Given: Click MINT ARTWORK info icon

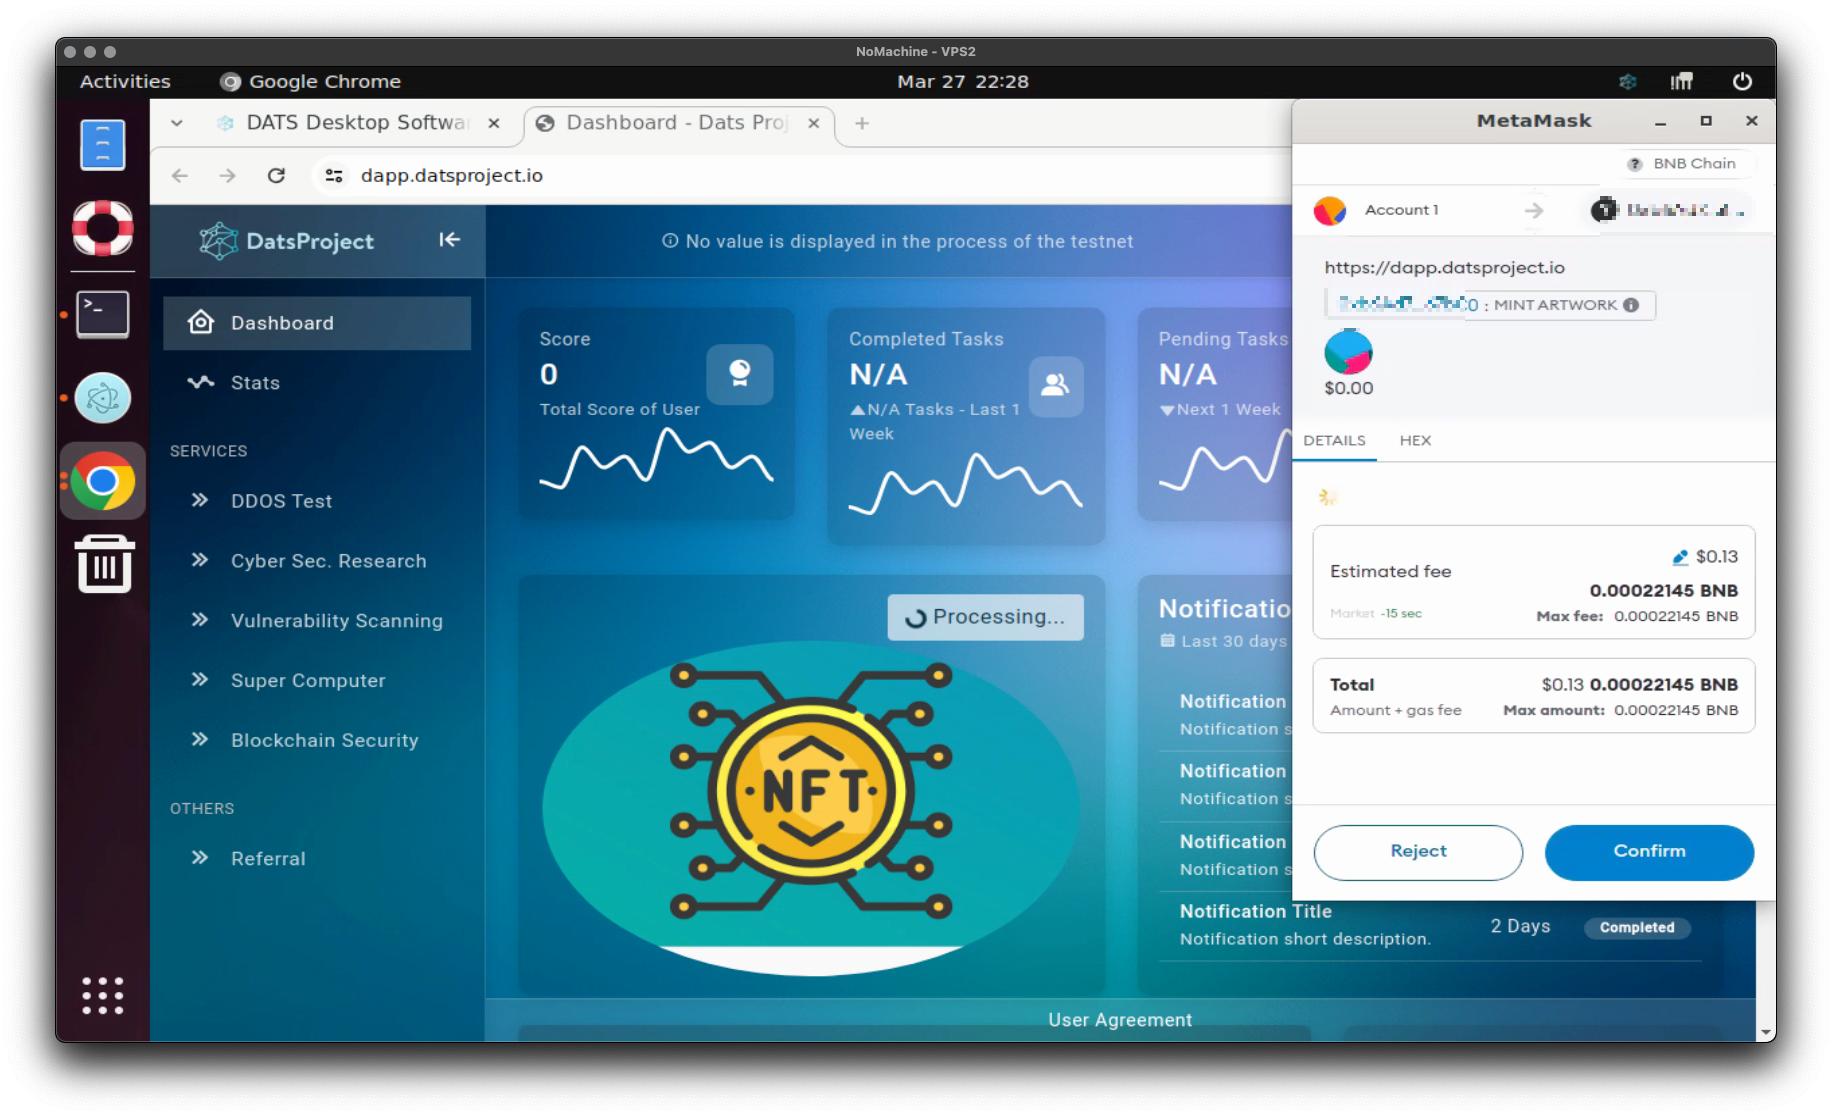Looking at the screenshot, I should (x=1631, y=305).
